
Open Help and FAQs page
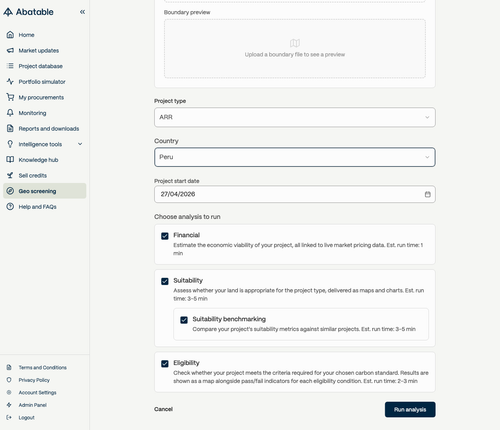[x=45, y=207]
